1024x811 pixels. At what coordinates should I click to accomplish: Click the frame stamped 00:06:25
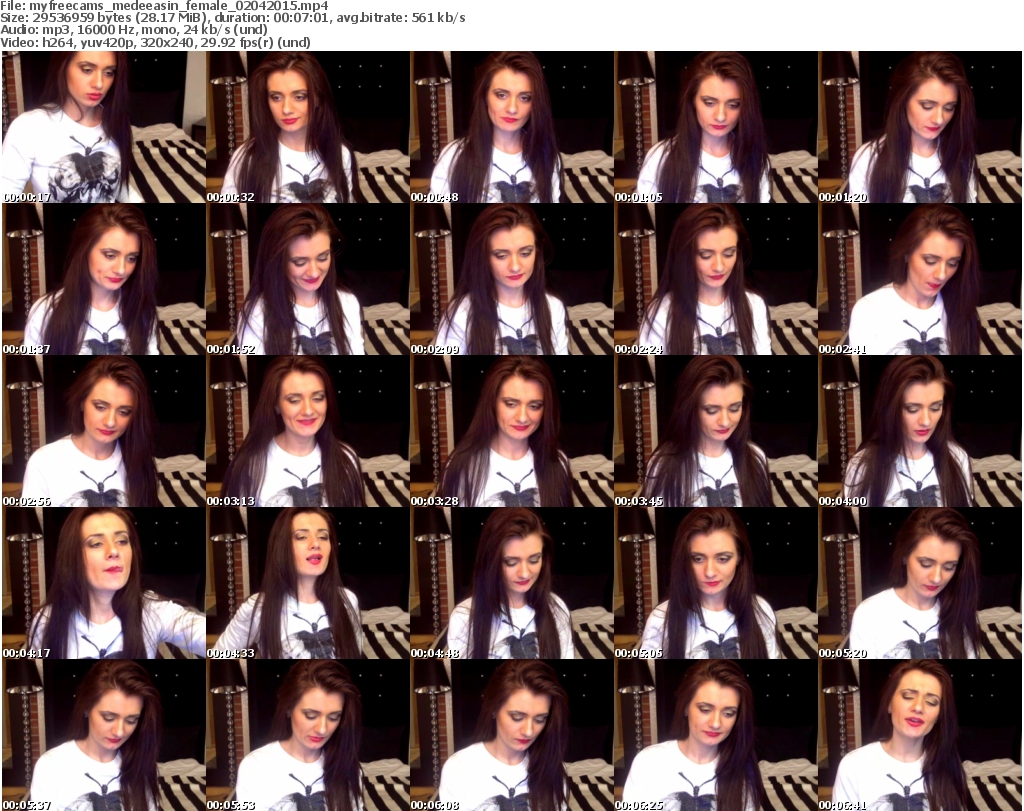715,735
